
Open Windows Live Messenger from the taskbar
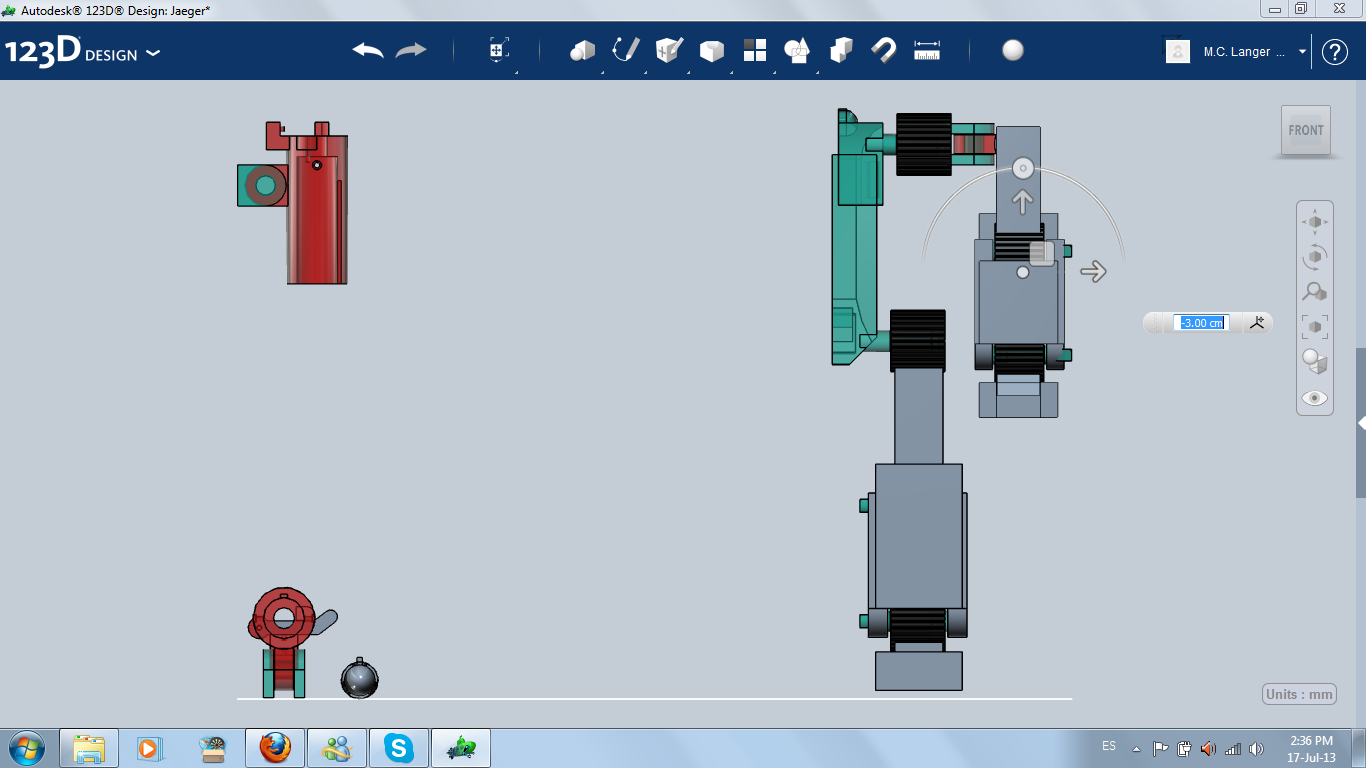[x=337, y=747]
